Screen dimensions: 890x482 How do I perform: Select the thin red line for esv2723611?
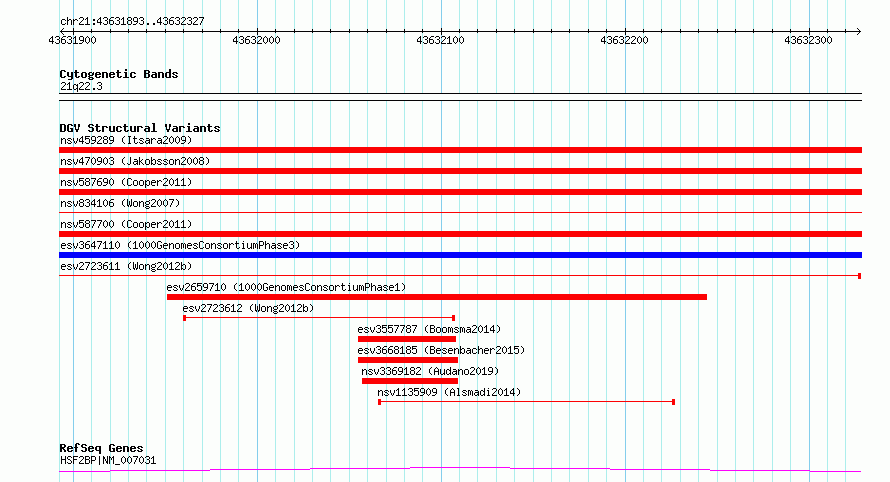tap(460, 276)
